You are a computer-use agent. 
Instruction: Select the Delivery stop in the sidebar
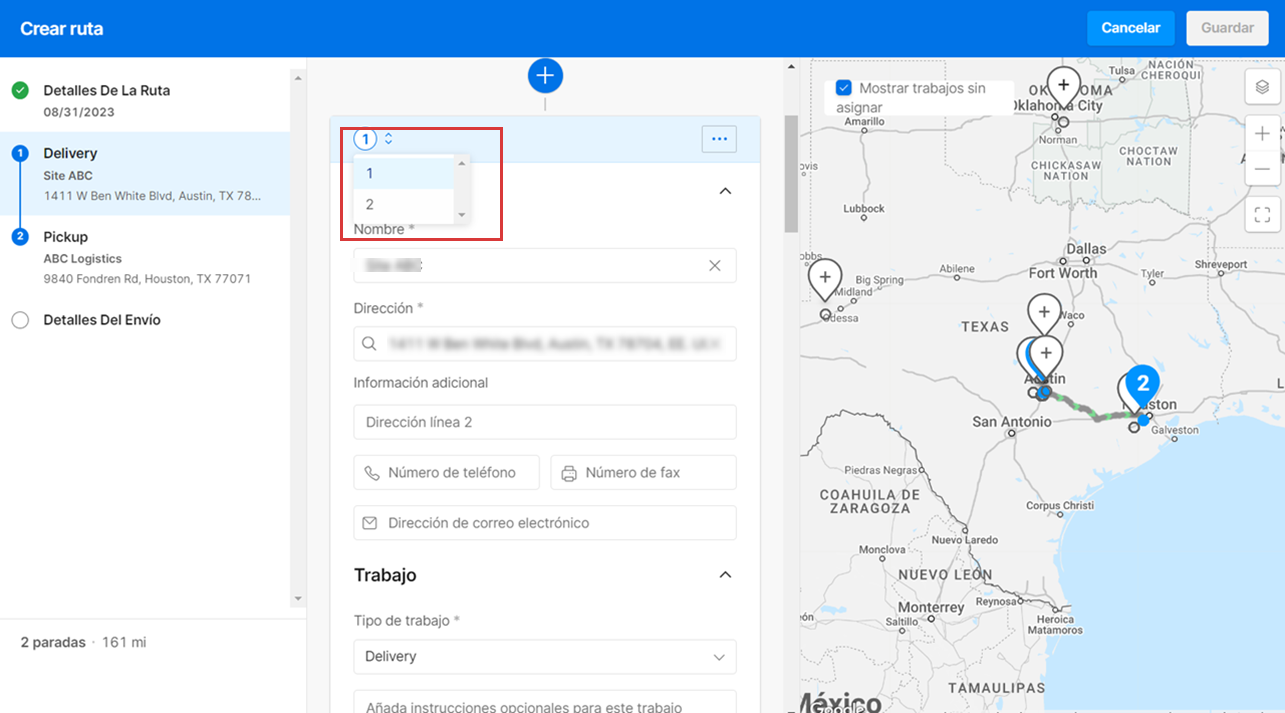point(145,174)
